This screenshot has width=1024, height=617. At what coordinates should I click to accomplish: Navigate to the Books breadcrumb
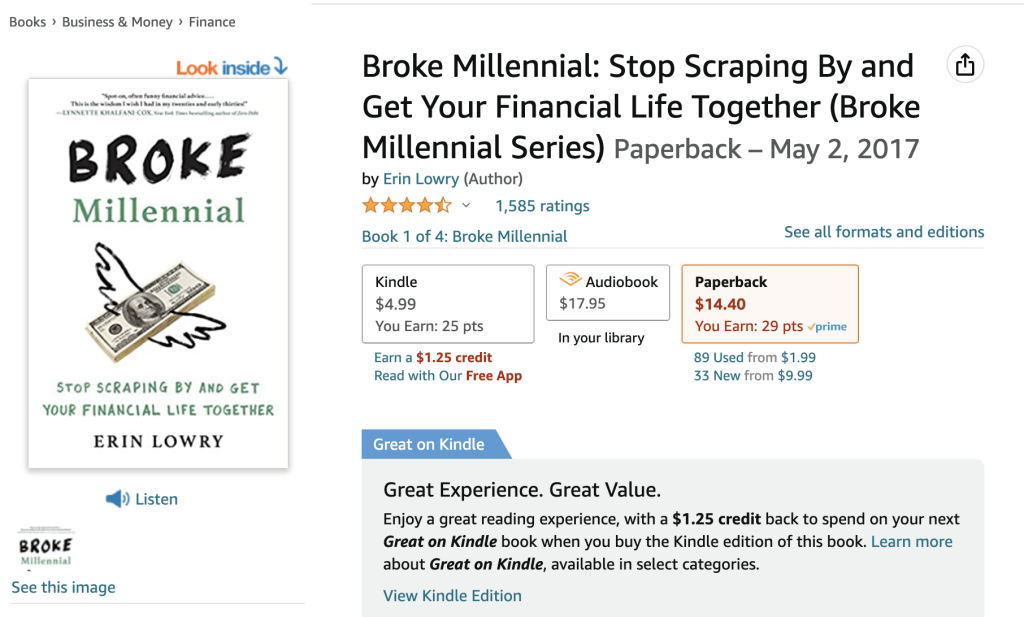27,21
